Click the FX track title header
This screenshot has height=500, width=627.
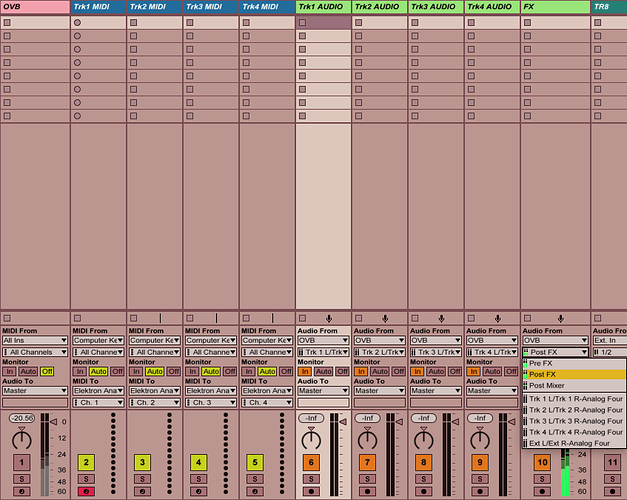tap(554, 7)
